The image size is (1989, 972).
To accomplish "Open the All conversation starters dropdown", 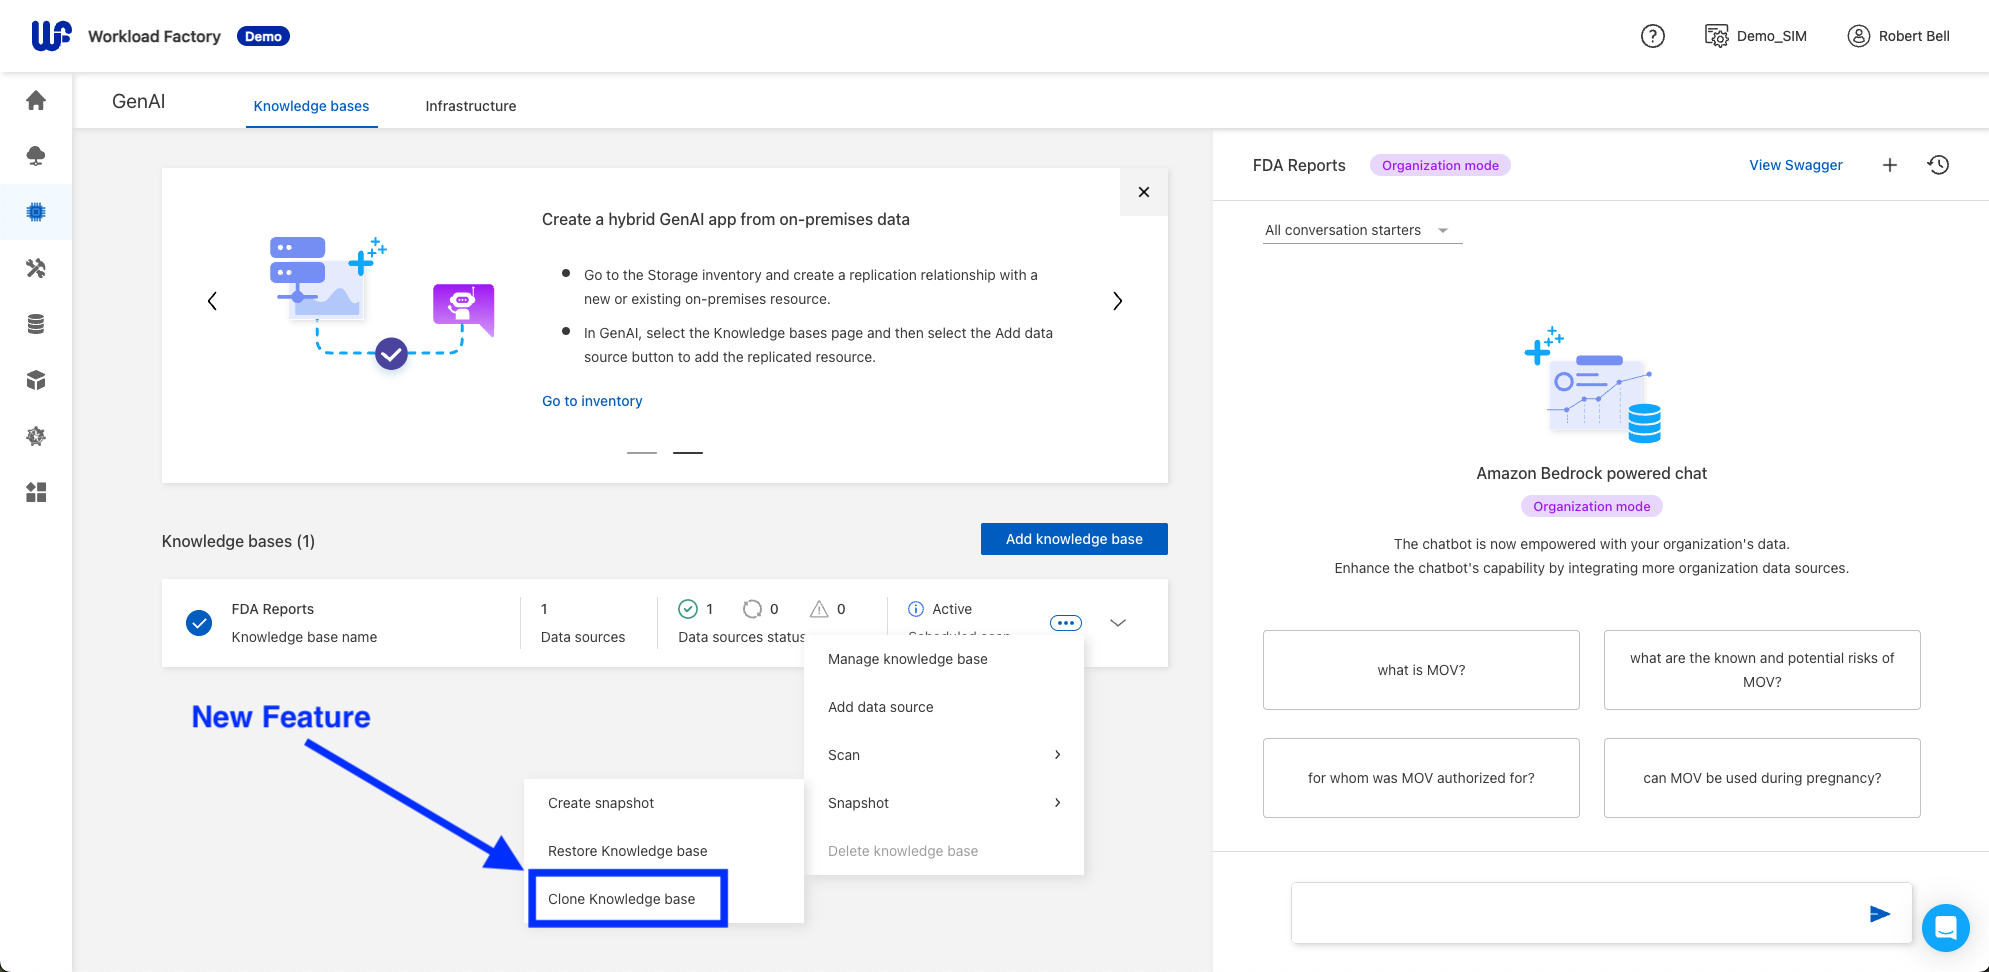I will click(x=1361, y=230).
